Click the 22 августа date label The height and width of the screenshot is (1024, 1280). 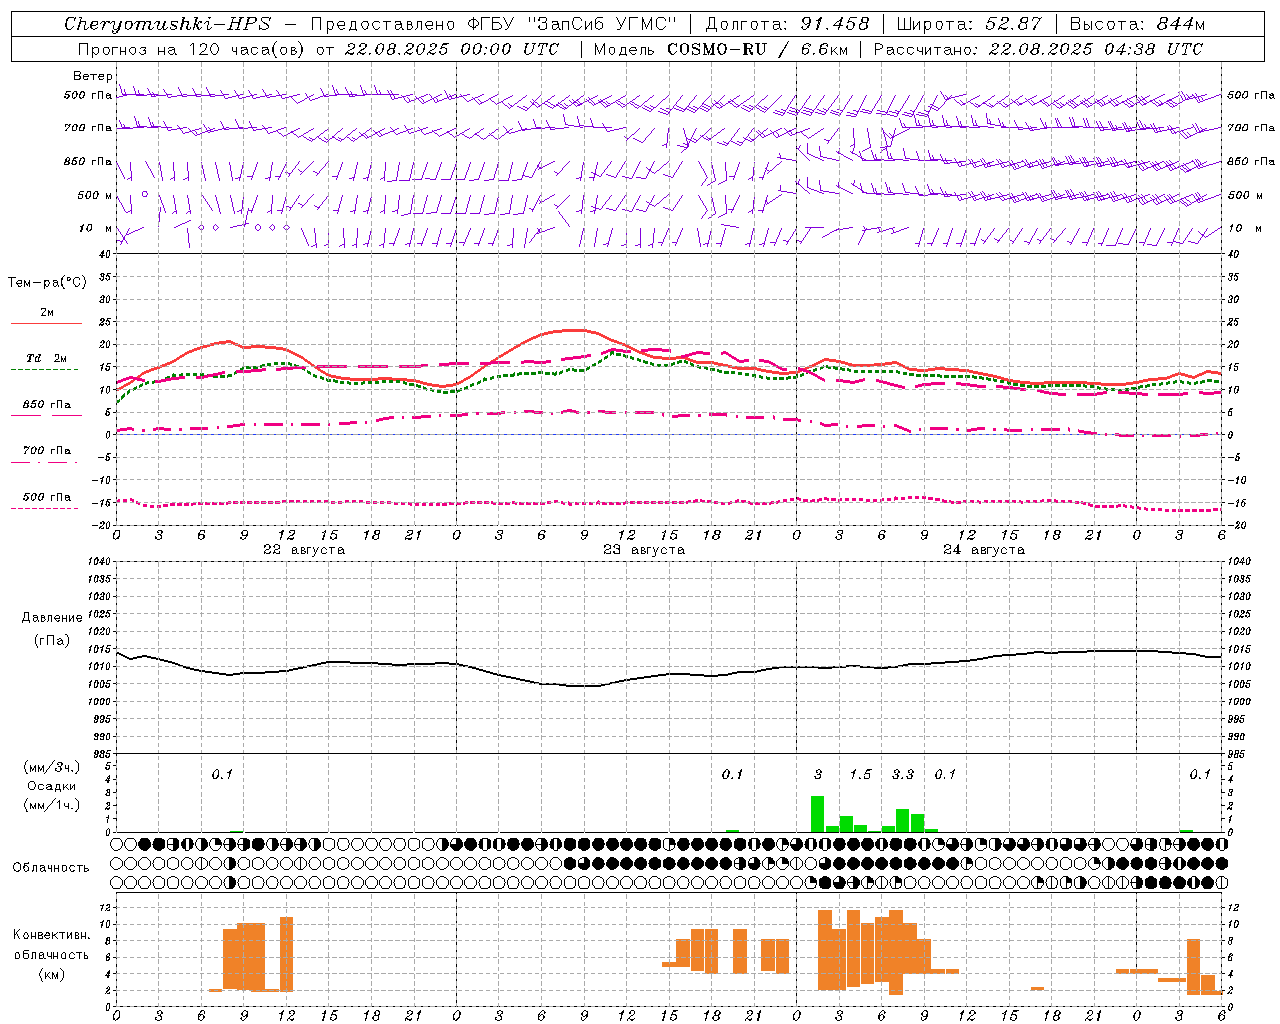click(x=304, y=550)
